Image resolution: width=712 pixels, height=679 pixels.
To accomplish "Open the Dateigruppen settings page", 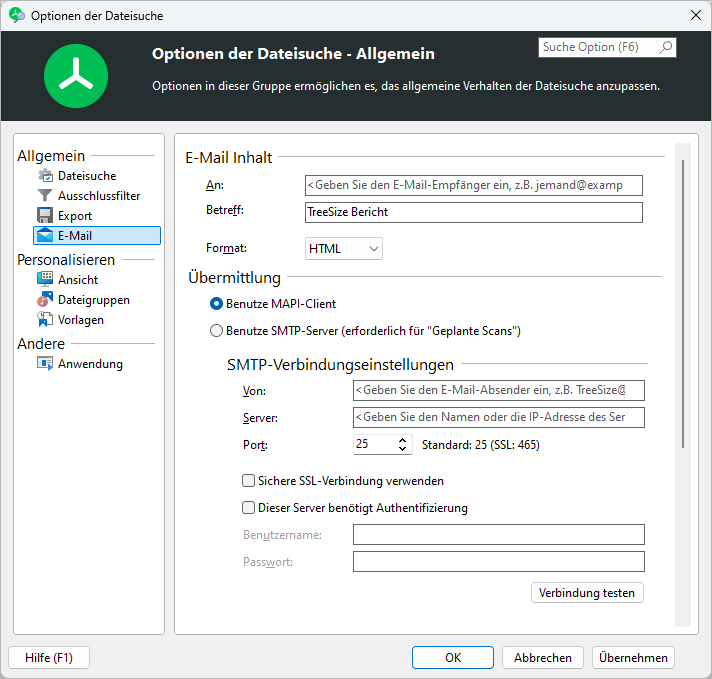I will click(94, 300).
